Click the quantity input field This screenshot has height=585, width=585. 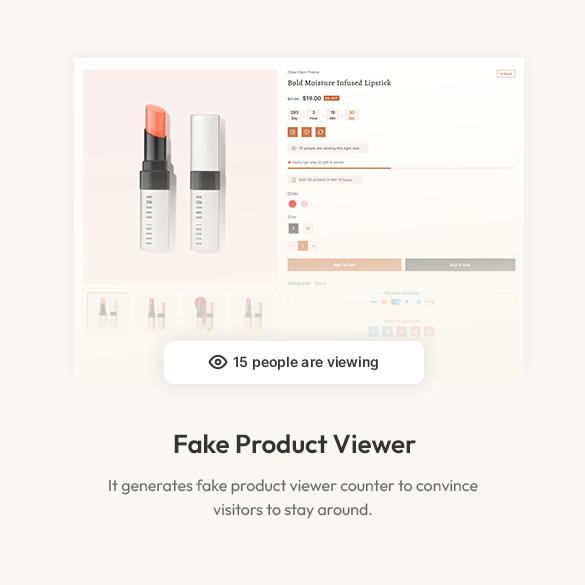click(x=303, y=245)
